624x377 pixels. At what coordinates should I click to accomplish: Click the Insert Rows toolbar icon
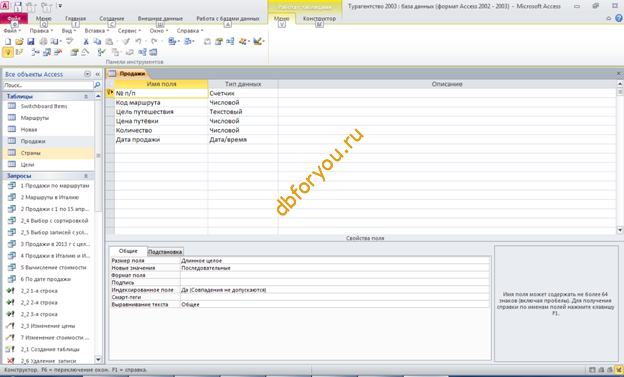35,52
